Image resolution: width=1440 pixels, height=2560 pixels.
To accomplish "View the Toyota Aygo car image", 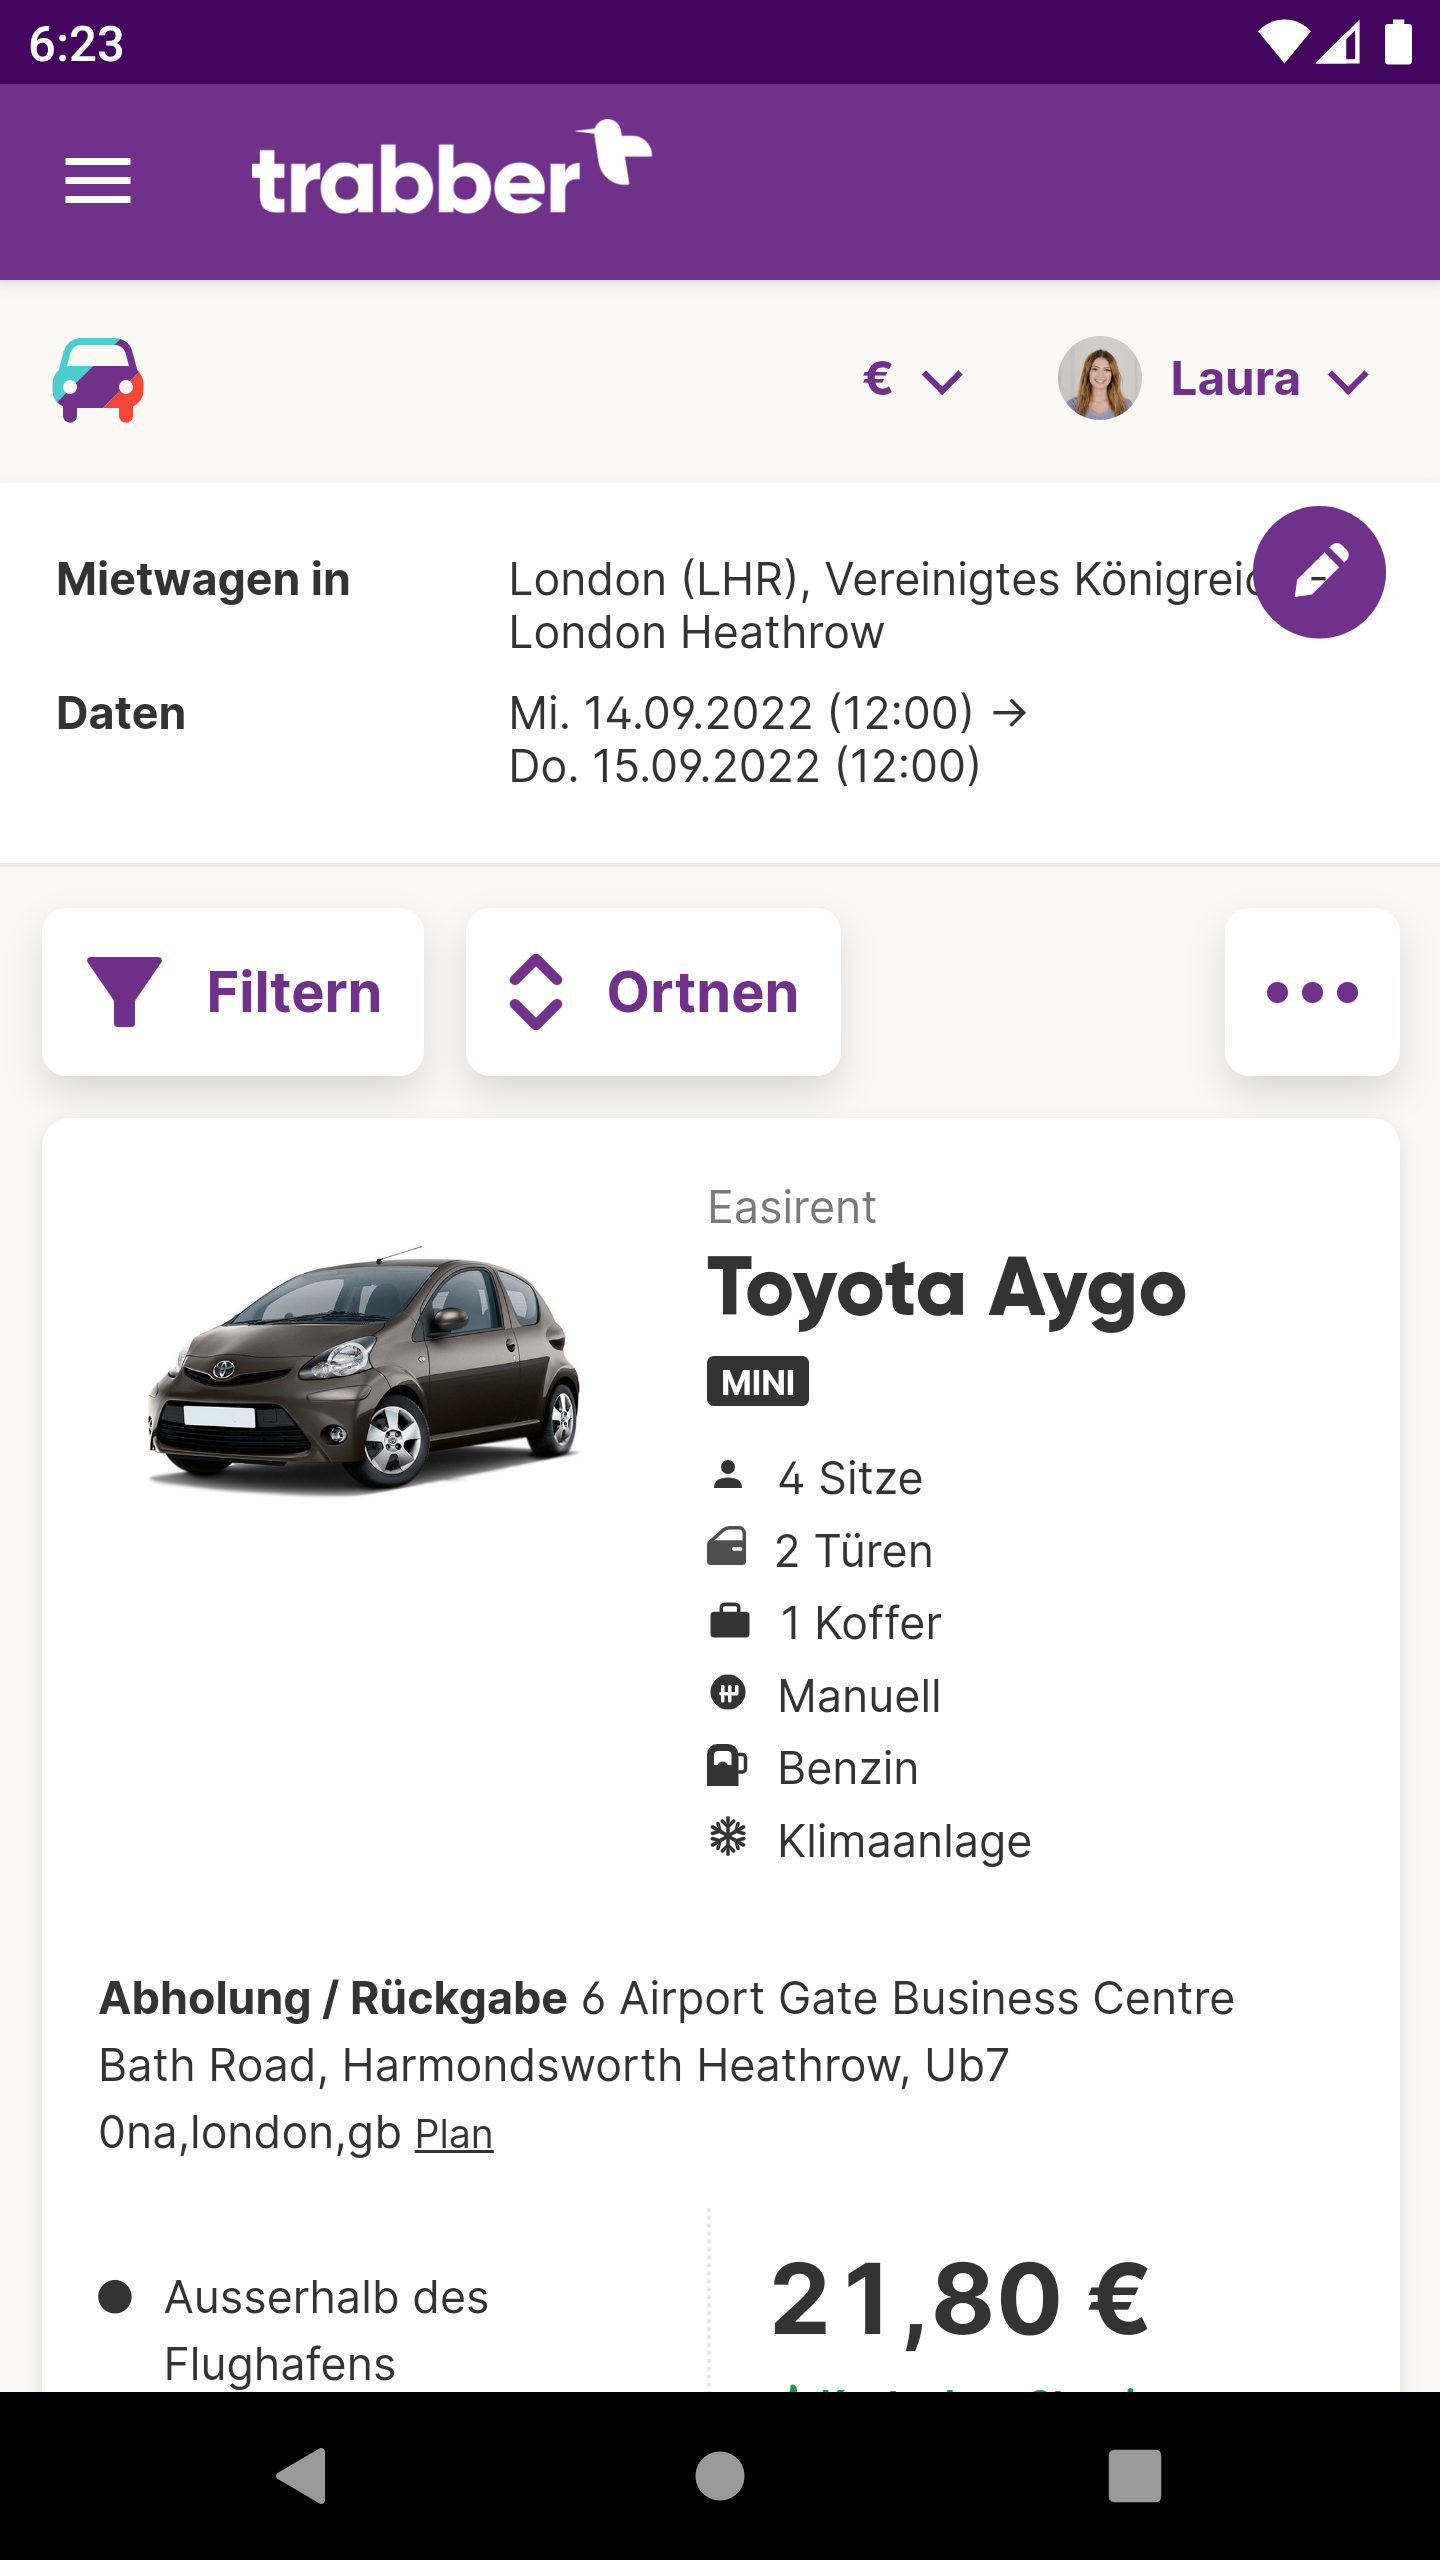I will click(364, 1370).
